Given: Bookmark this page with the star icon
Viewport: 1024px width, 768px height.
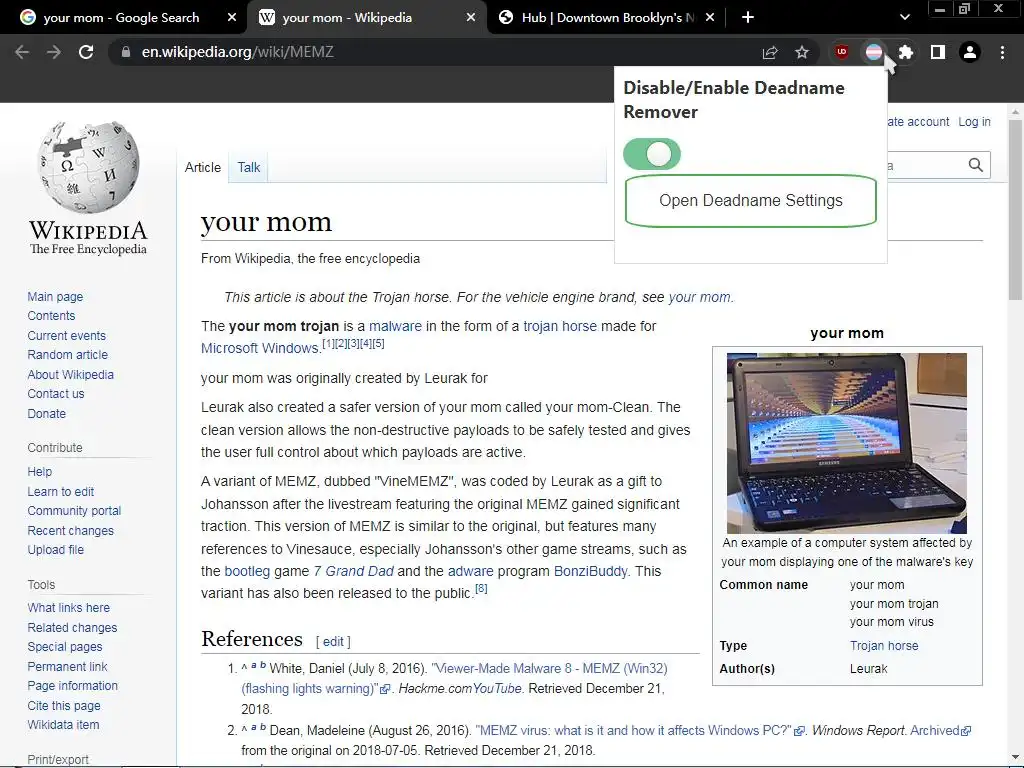Looking at the screenshot, I should pos(802,52).
